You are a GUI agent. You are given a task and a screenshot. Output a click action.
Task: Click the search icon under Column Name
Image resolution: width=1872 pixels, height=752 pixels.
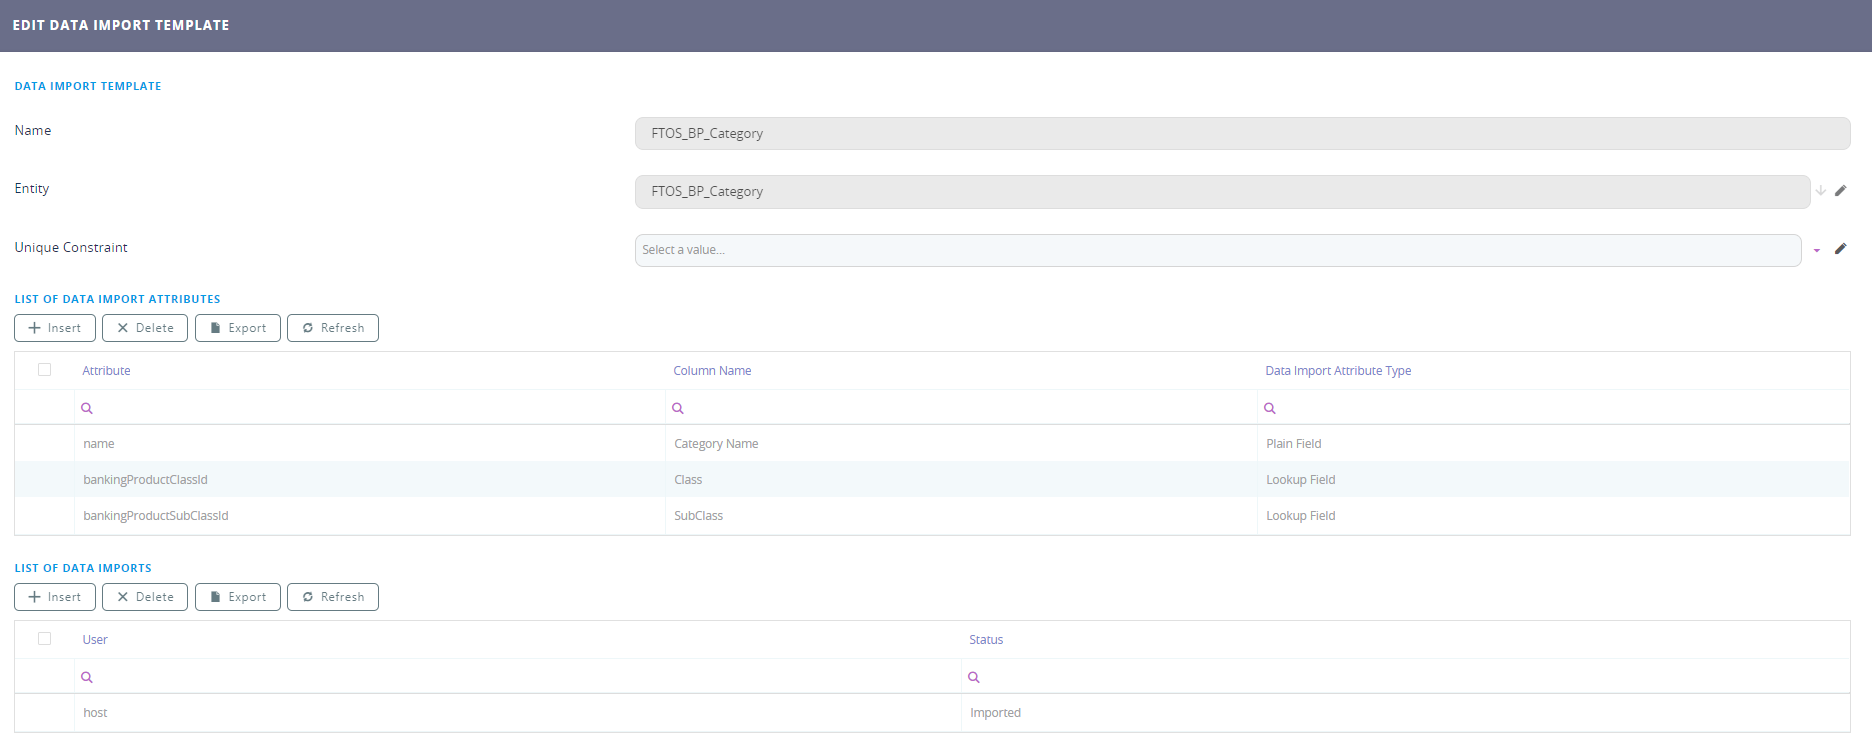click(678, 408)
